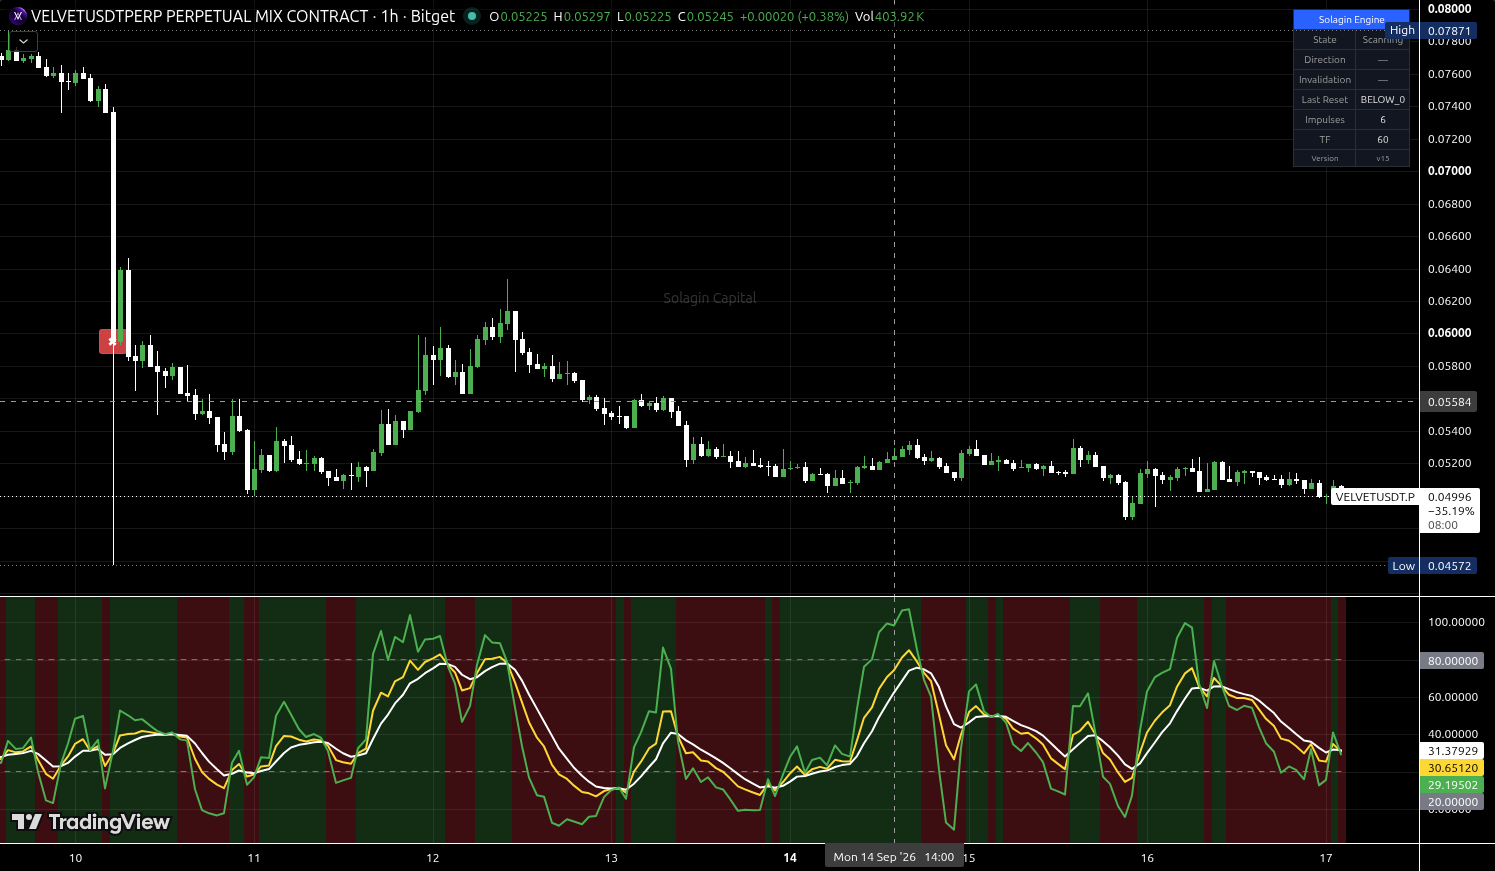1495x871 pixels.
Task: Click the VELVETUSDTPERP PERPETUAL MIX CONTRACT title
Action: pyautogui.click(x=200, y=16)
